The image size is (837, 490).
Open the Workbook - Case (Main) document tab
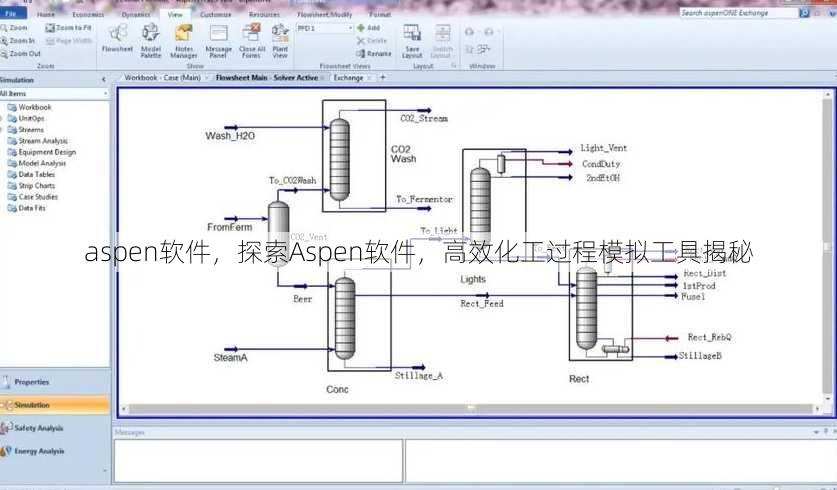pos(162,77)
